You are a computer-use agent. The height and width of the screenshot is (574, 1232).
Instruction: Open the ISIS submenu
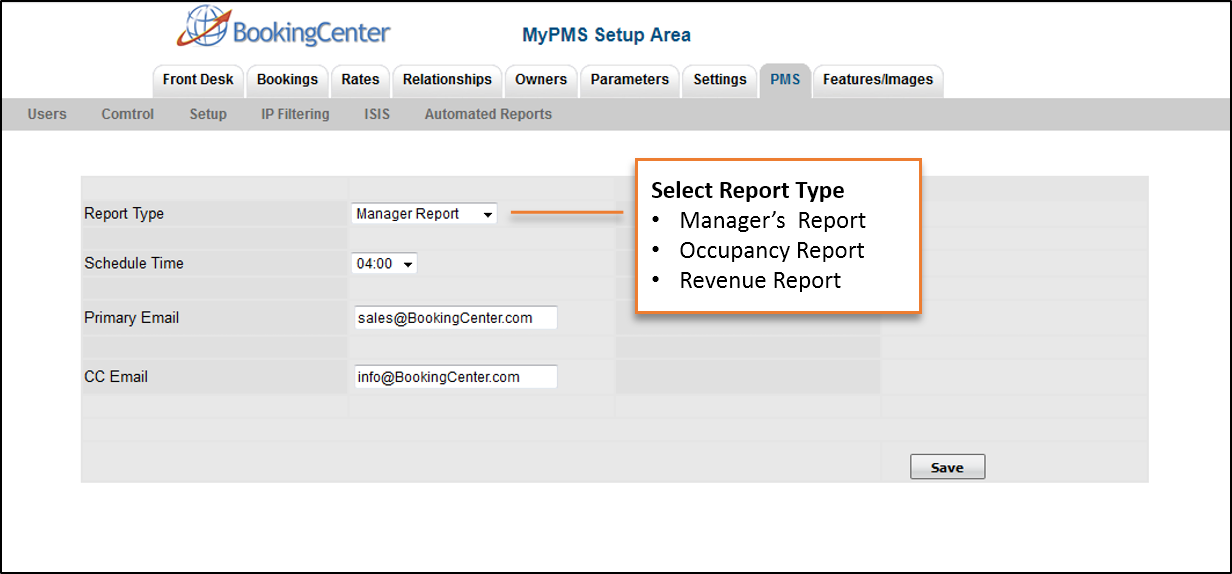[x=377, y=114]
